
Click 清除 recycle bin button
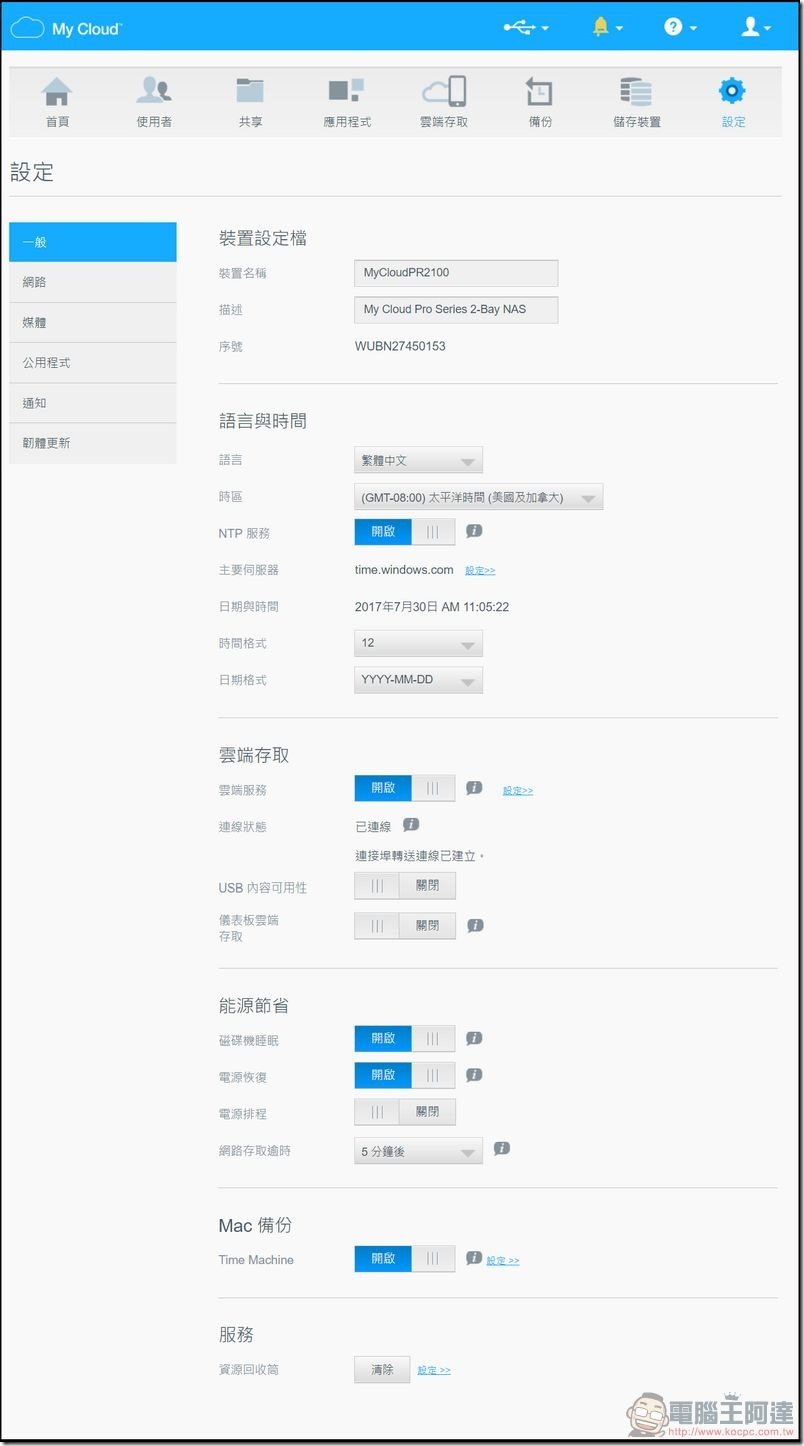click(x=382, y=1370)
